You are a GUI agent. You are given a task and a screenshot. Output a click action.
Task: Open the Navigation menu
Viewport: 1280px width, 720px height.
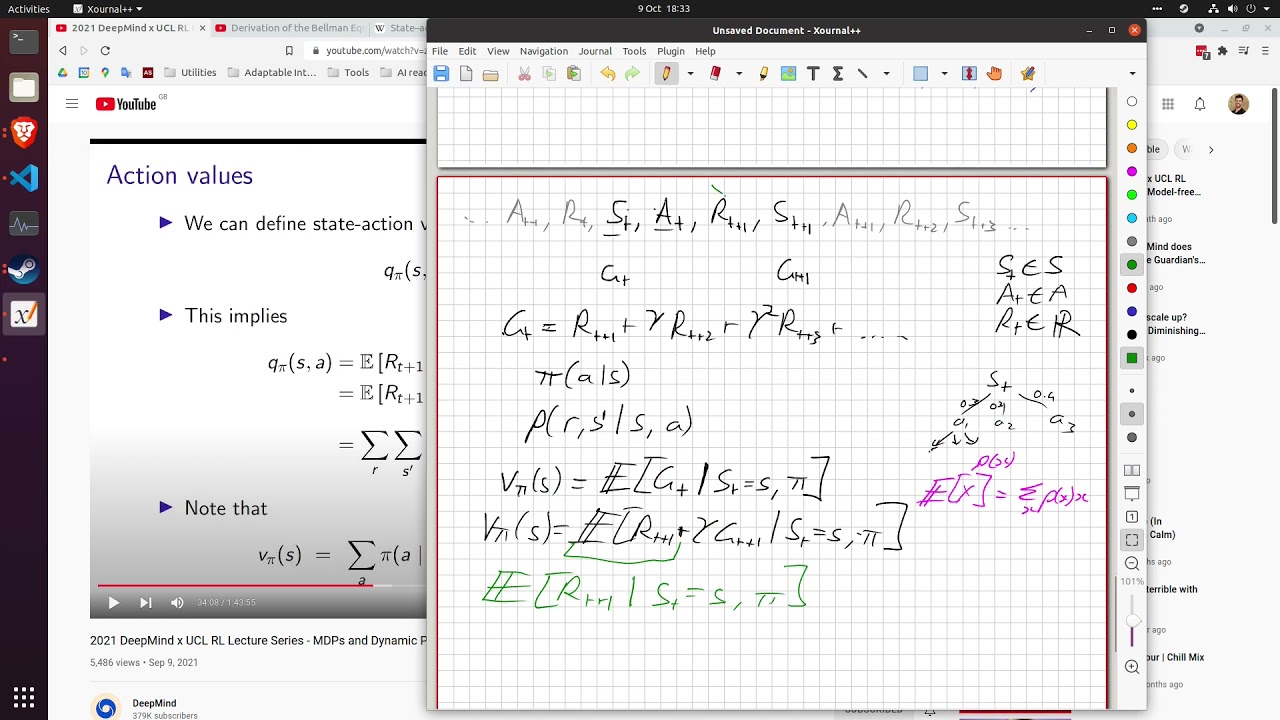coord(544,51)
